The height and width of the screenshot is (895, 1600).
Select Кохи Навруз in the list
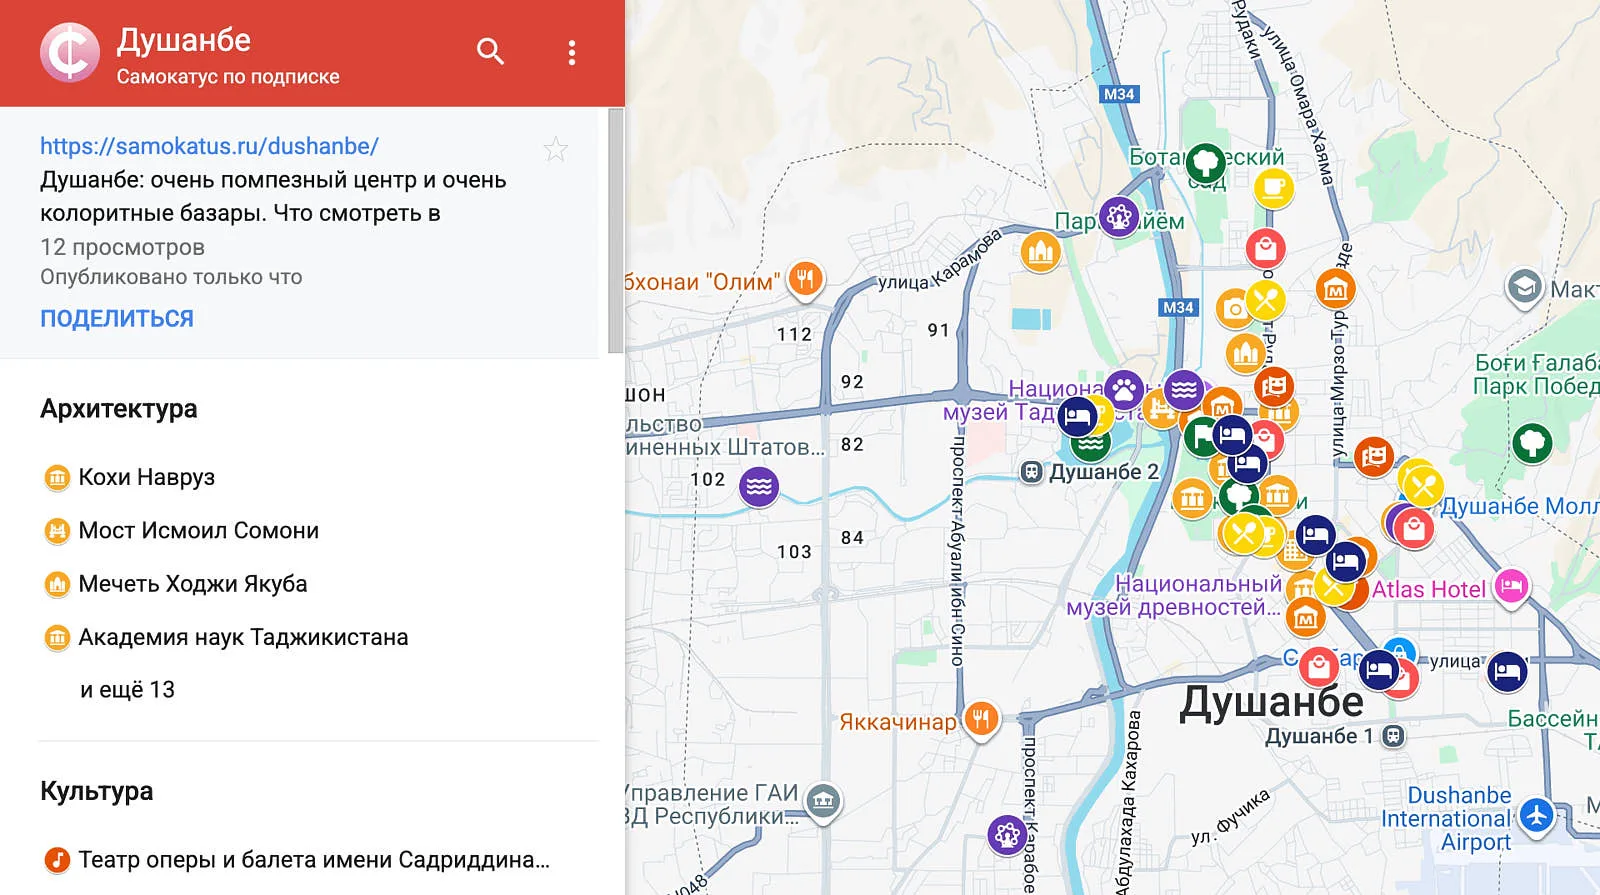click(x=146, y=477)
